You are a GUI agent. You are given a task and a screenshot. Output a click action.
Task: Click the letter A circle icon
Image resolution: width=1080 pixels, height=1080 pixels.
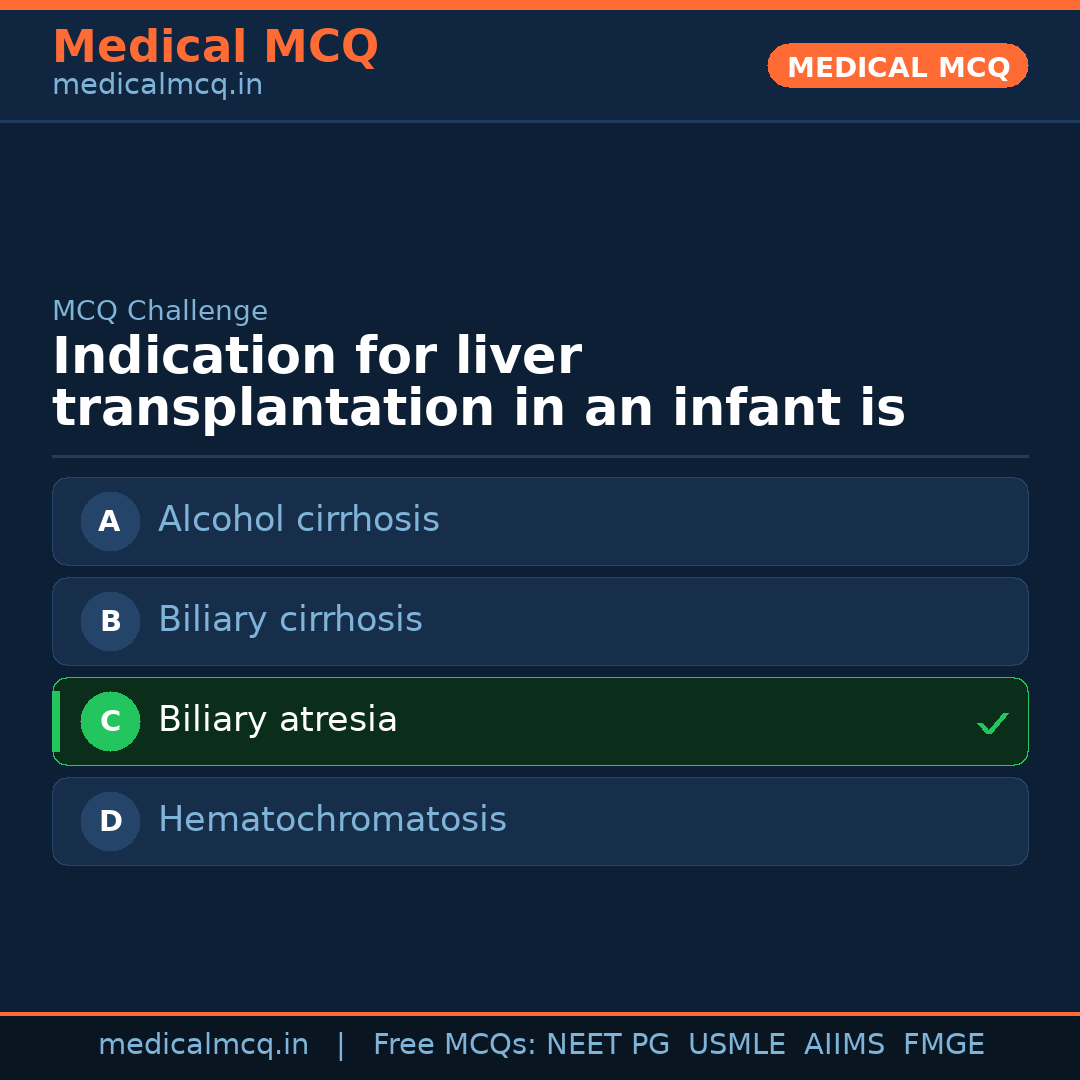[x=110, y=521]
